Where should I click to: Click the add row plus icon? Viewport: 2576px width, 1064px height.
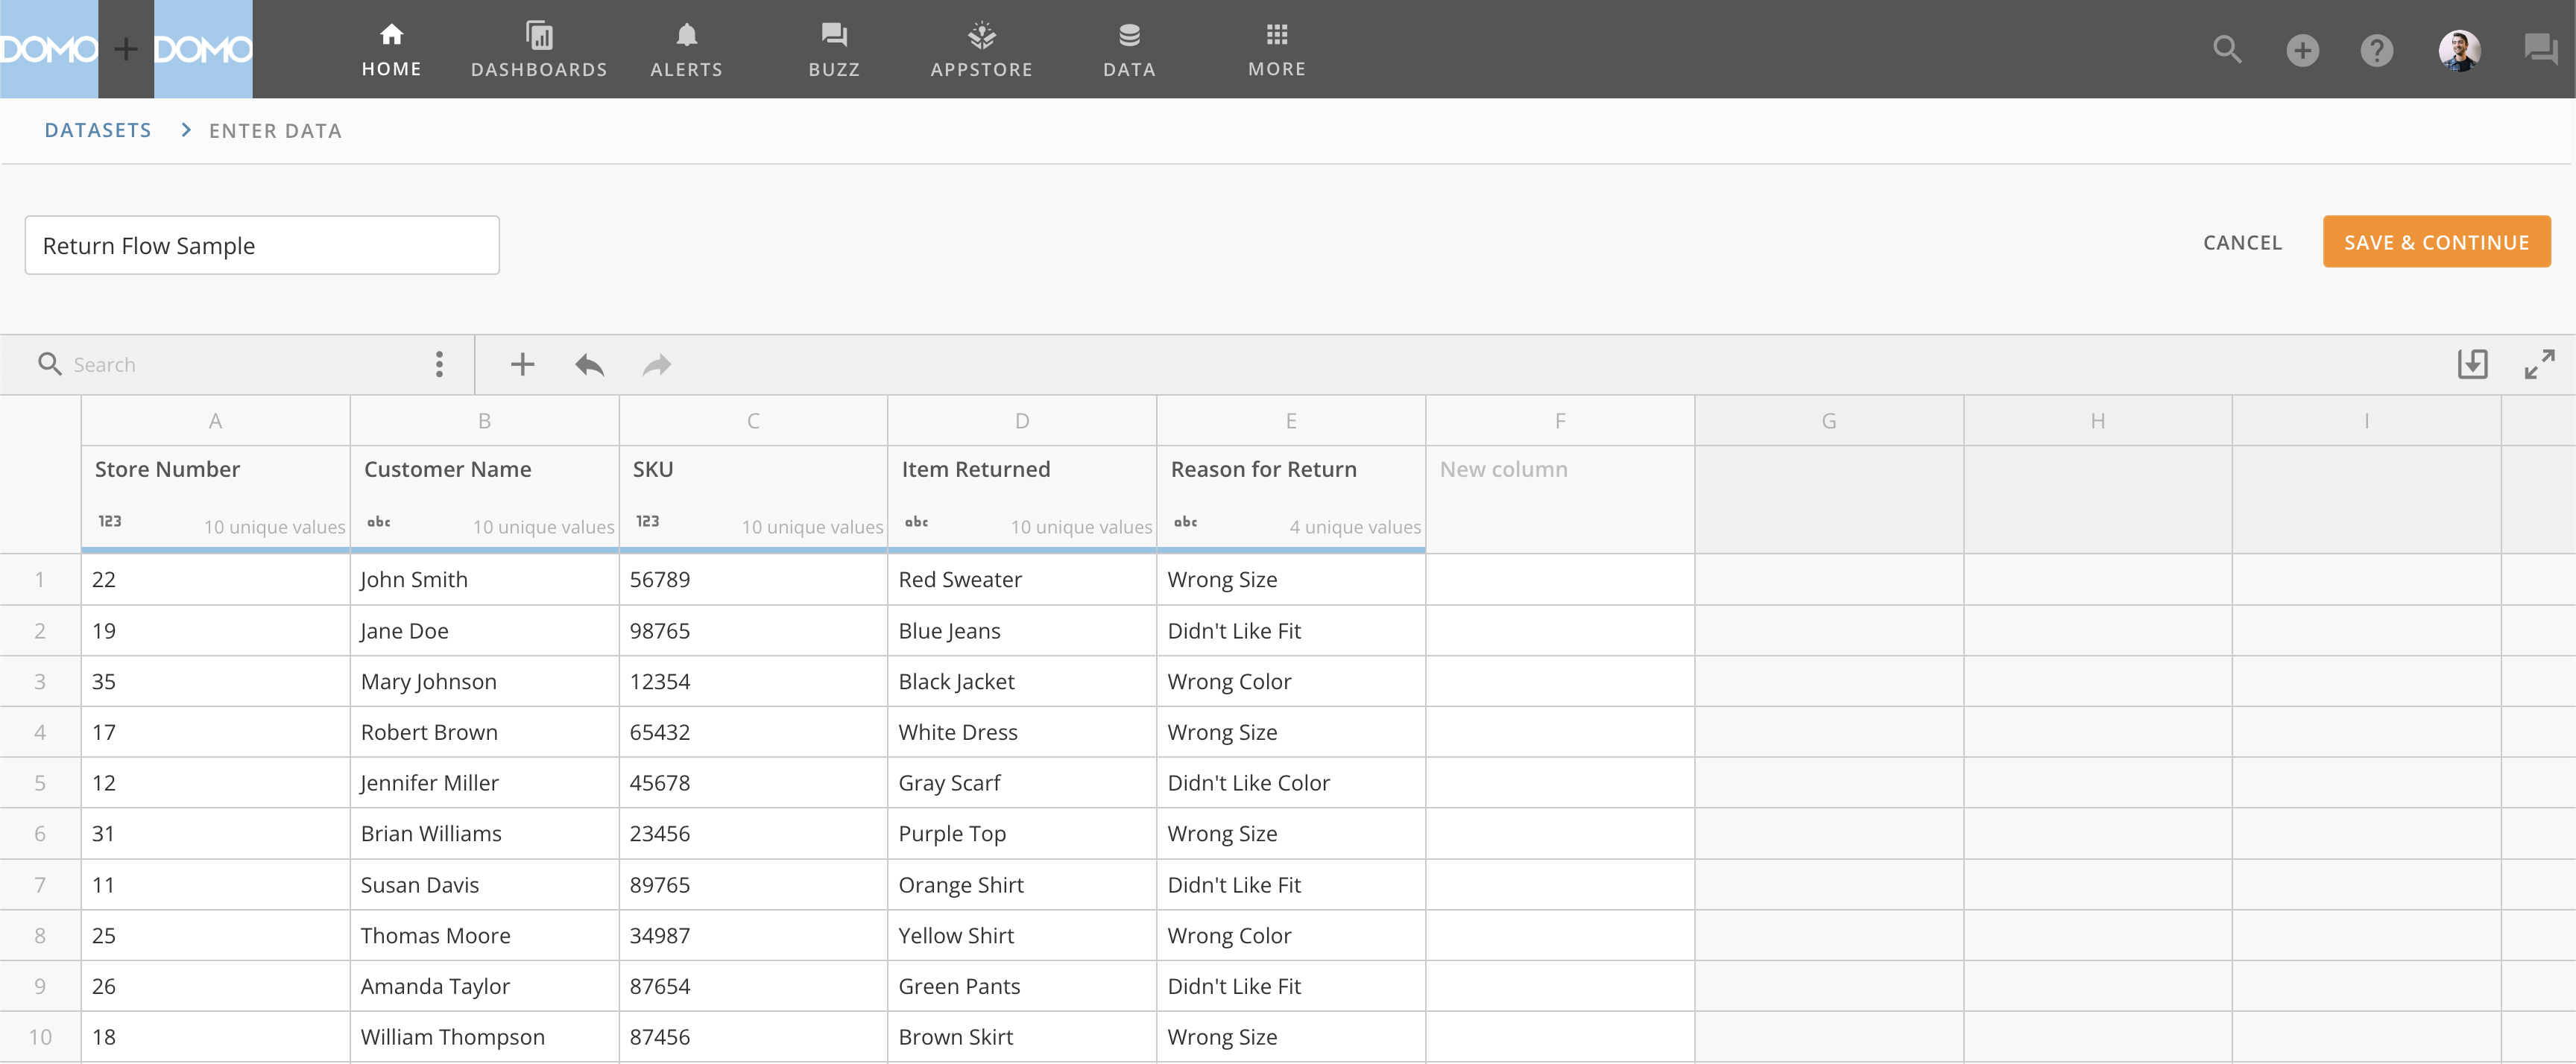pyautogui.click(x=522, y=365)
